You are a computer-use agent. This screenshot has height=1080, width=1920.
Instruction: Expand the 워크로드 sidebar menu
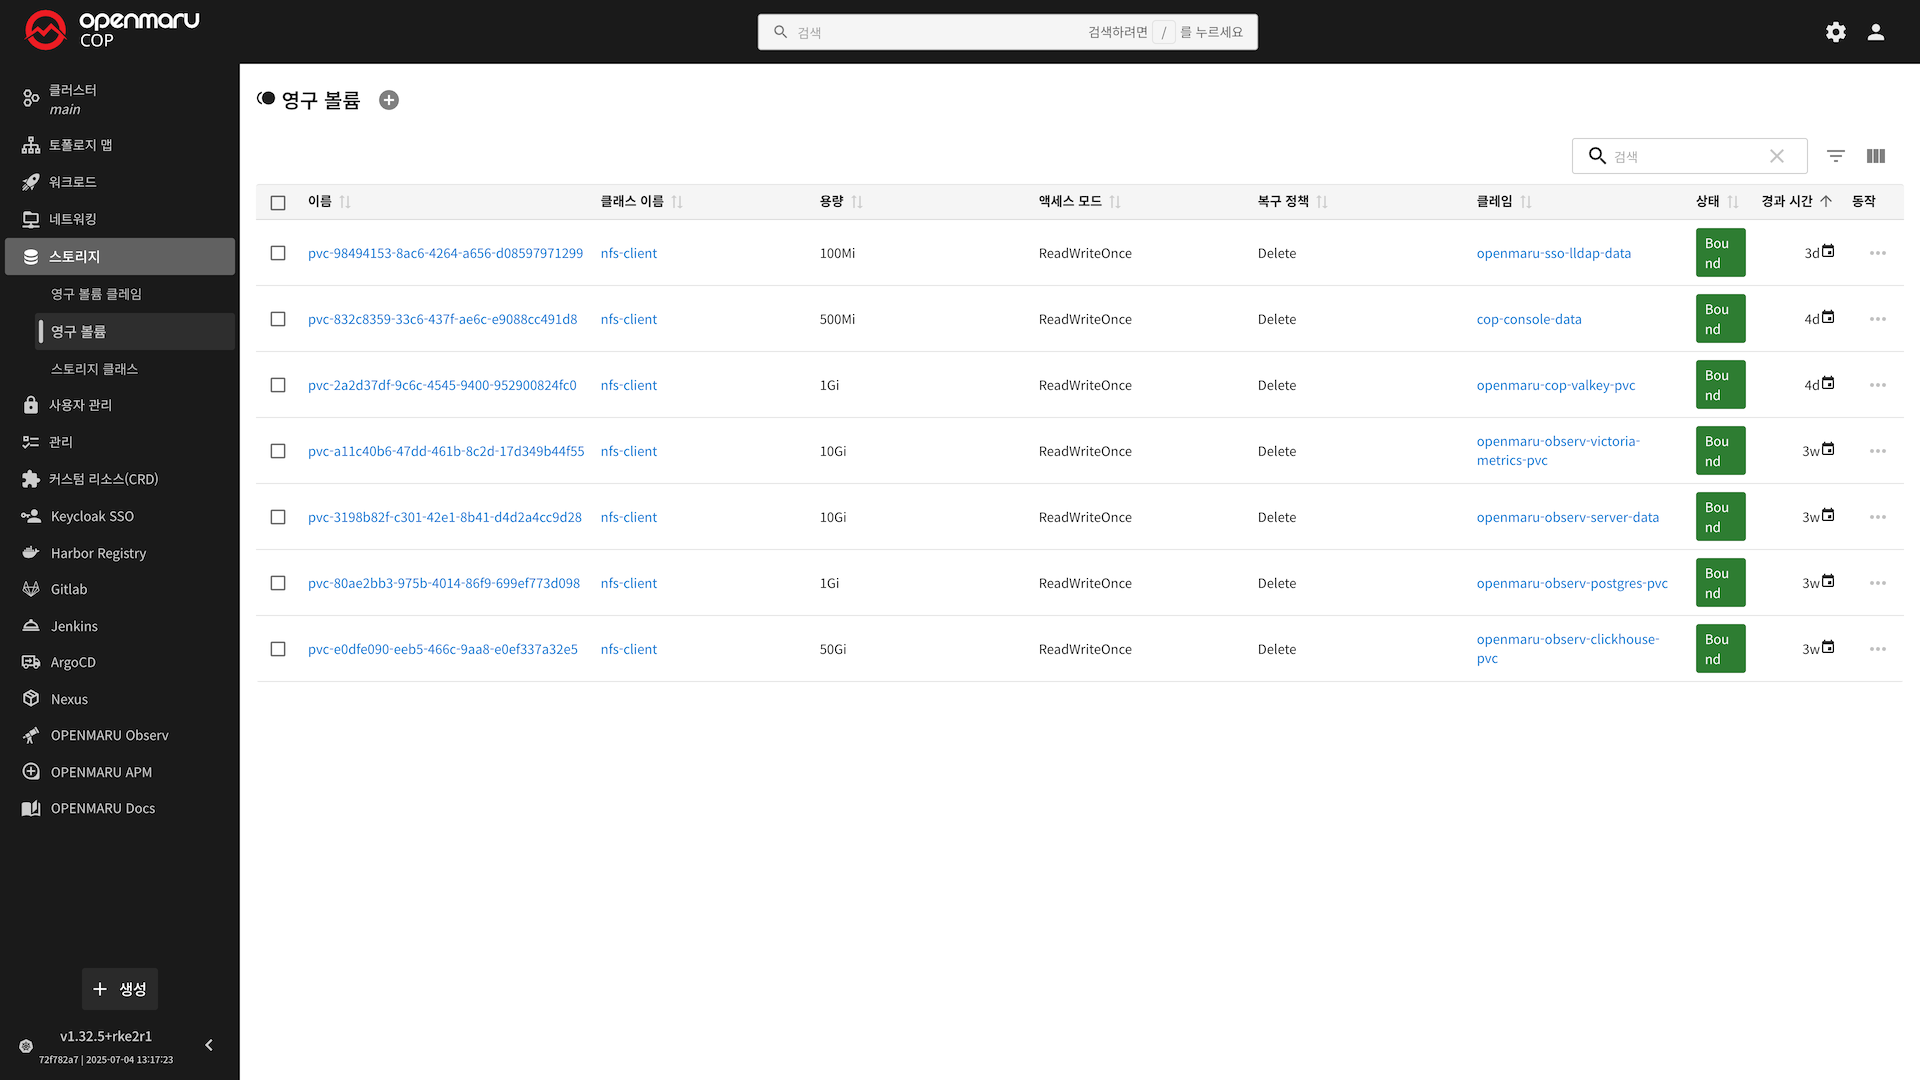(x=73, y=182)
